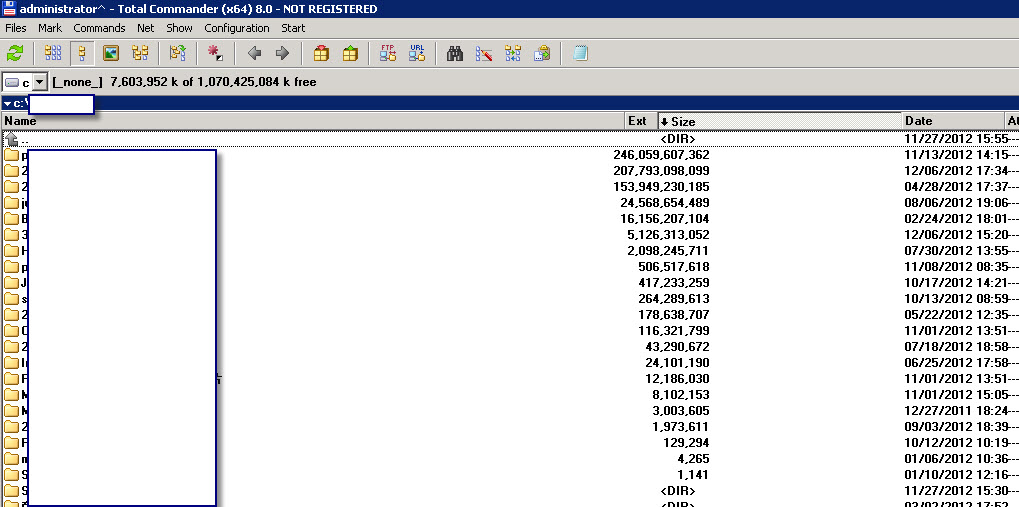Screen dimensions: 1019x507
Task: Click the date 12/27/2011 18:24
Action: (957, 411)
